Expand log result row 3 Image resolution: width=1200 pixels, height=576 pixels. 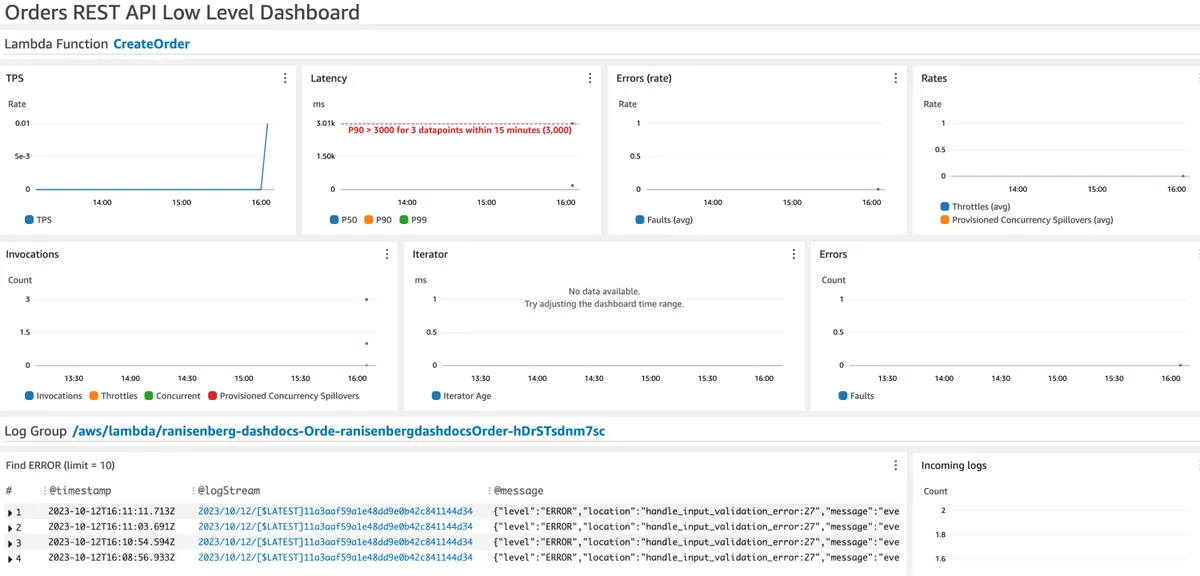pos(9,542)
